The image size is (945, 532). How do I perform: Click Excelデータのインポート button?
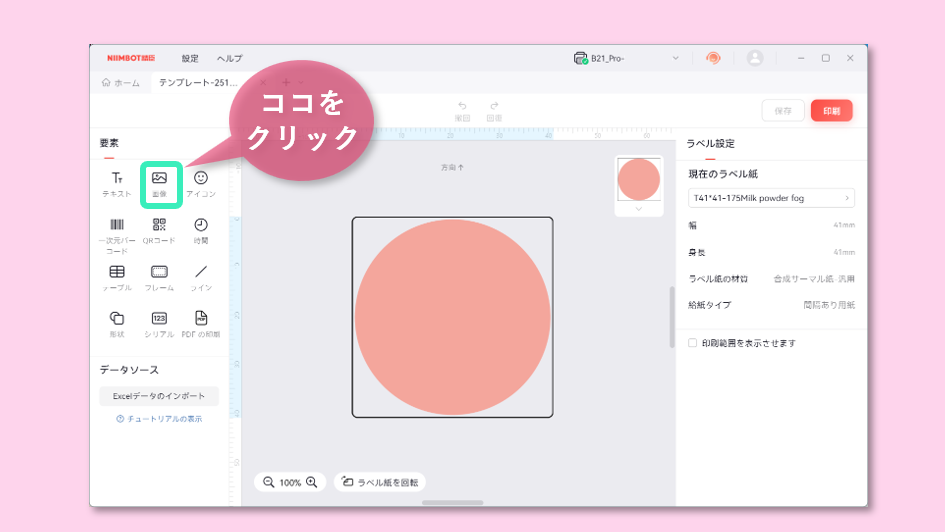tap(159, 396)
